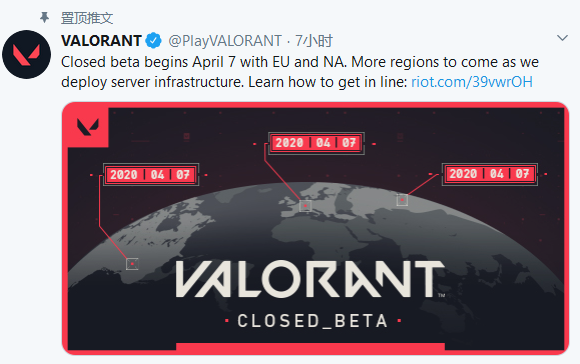The image size is (580, 364).
Task: Open the VALORANT profile avatar
Action: (26, 54)
